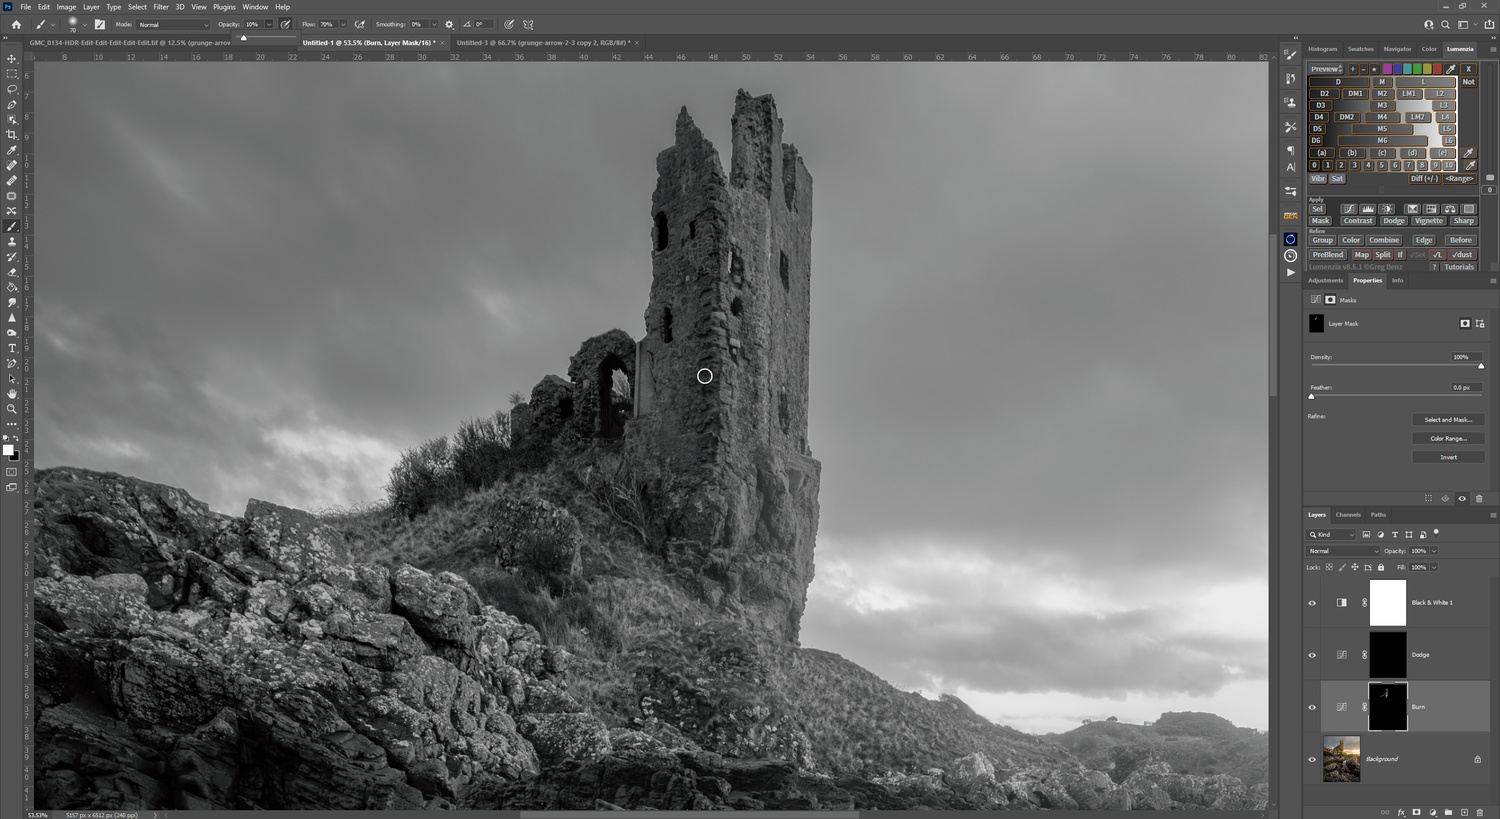Hide the Black & White 1 layer
The width and height of the screenshot is (1500, 819).
coord(1312,603)
